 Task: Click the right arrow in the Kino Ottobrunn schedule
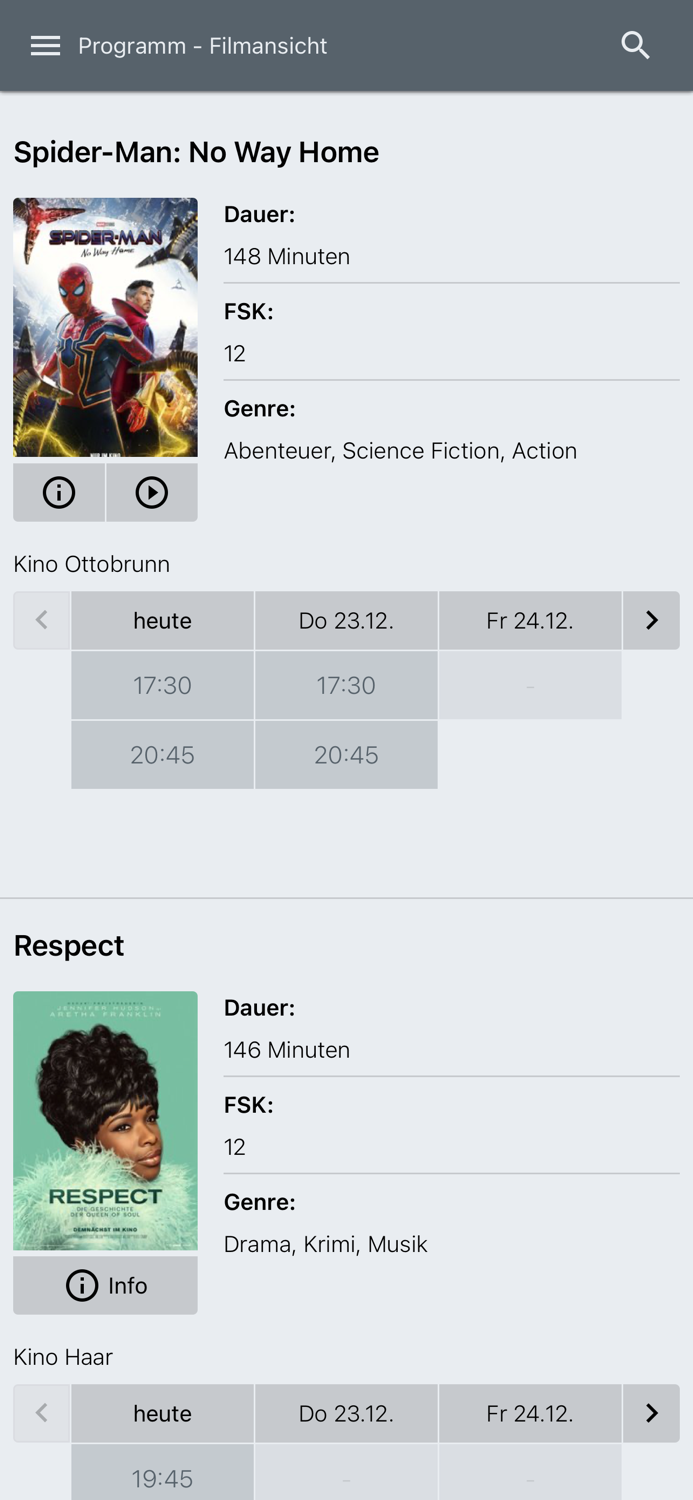tap(651, 620)
